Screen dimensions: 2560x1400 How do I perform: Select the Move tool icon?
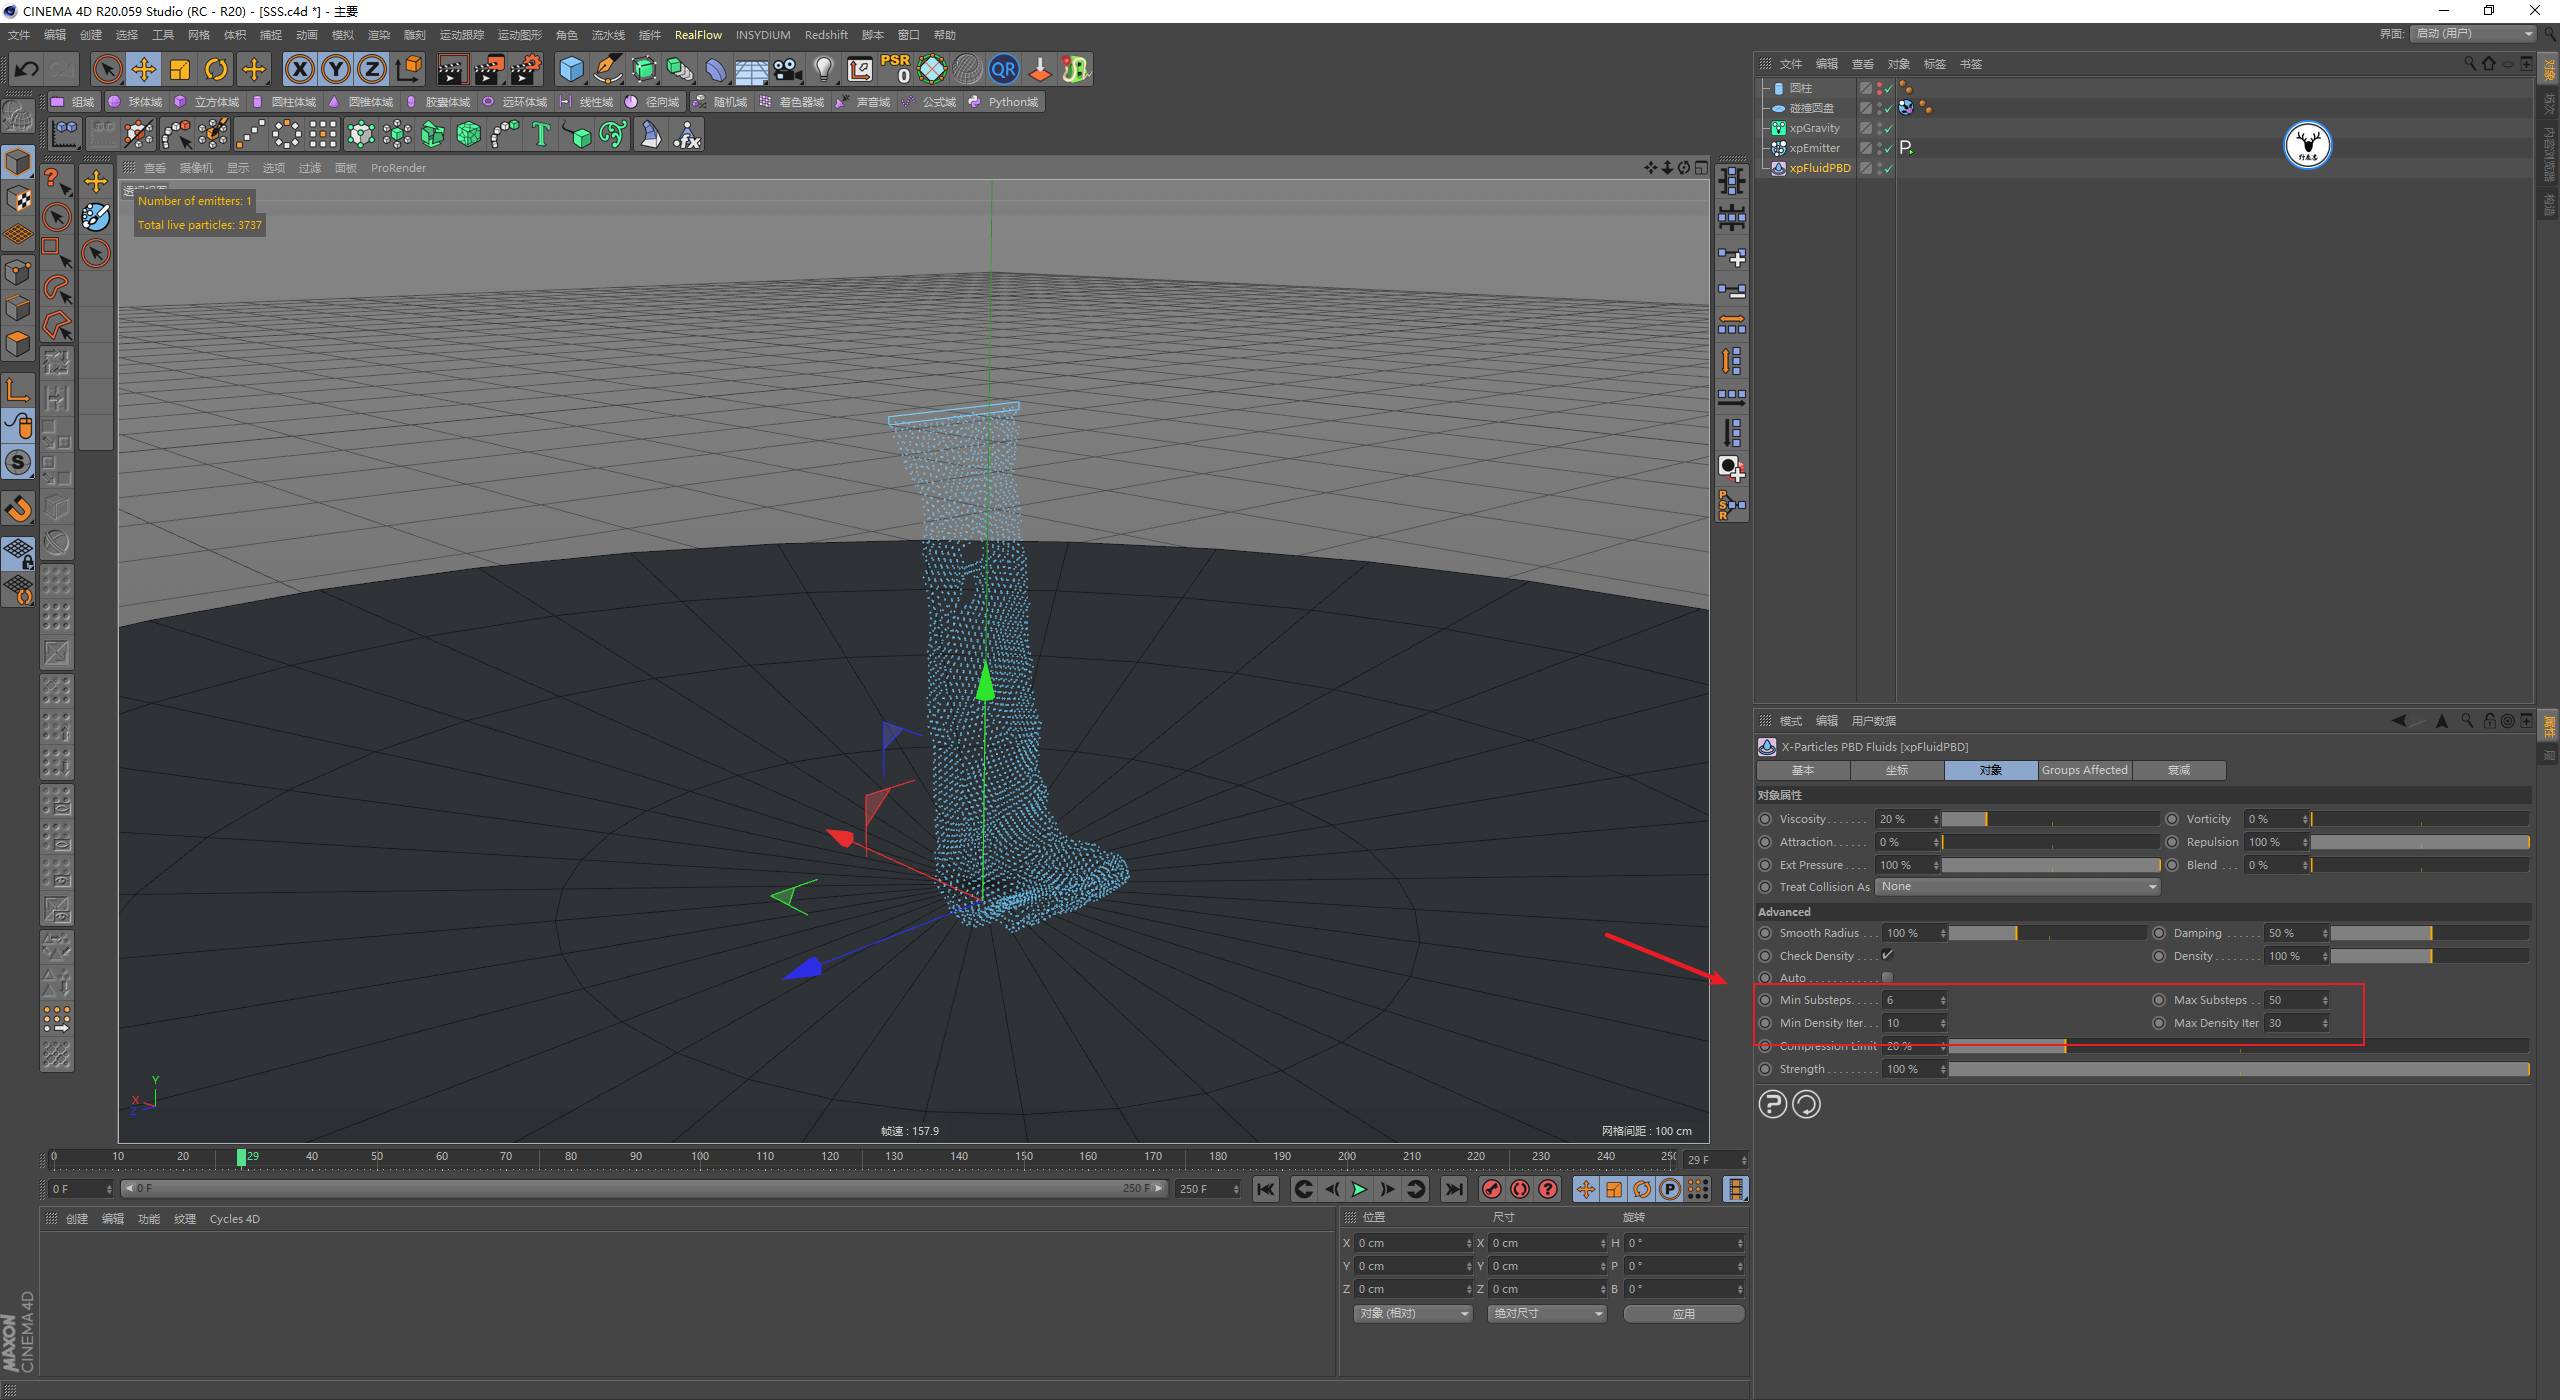144,69
